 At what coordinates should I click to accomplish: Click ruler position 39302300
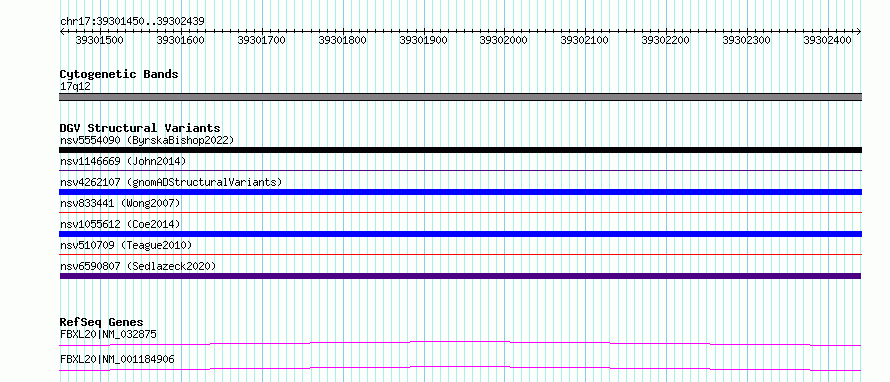746,40
